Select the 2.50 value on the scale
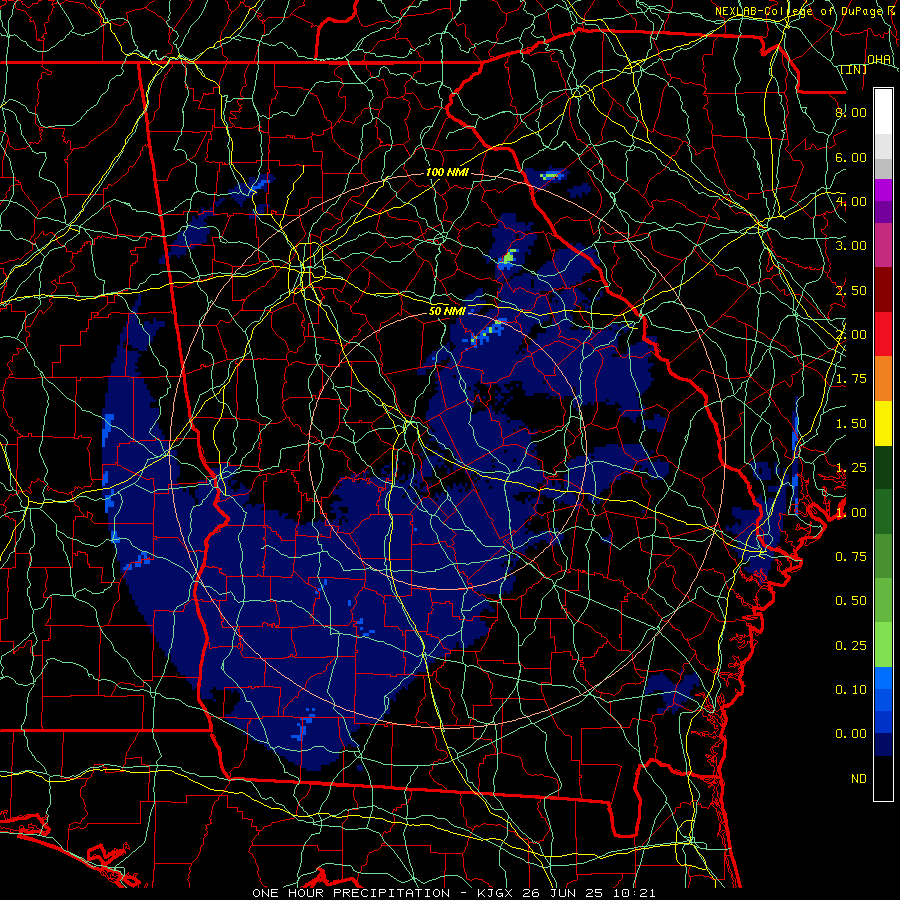Viewport: 900px width, 900px height. [x=851, y=290]
